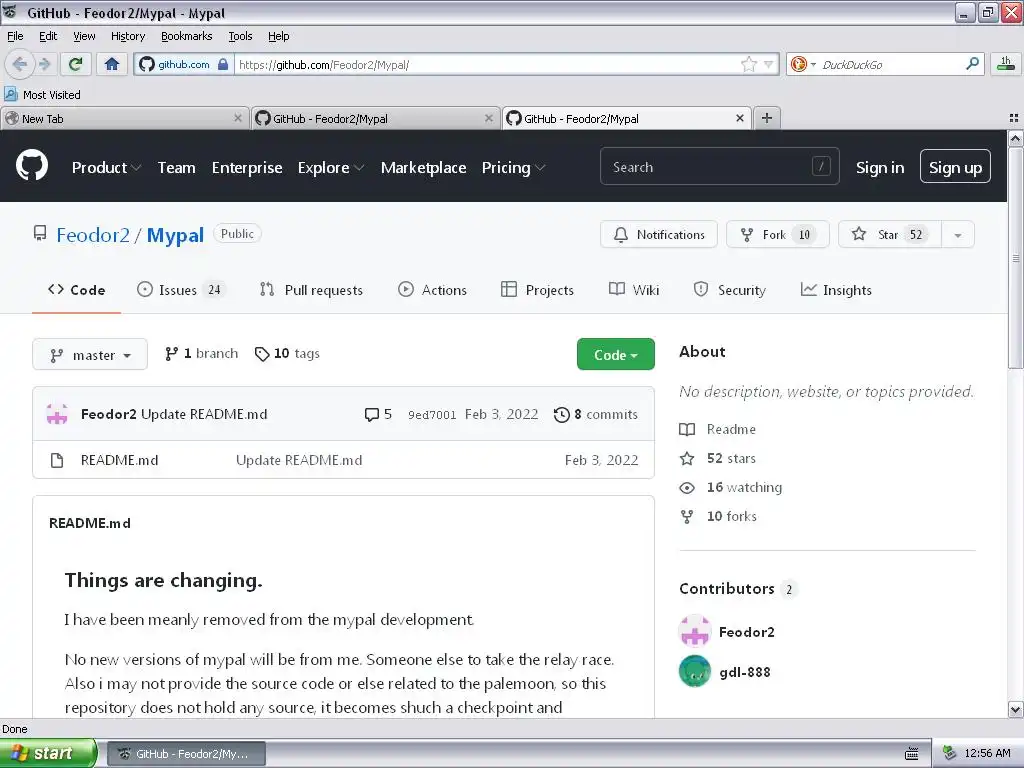
Task: Open the Pull requests tab
Action: pos(311,290)
